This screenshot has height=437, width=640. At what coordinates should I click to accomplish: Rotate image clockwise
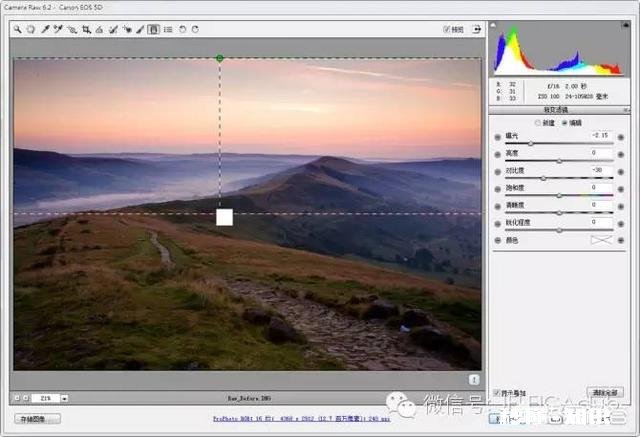tap(194, 30)
